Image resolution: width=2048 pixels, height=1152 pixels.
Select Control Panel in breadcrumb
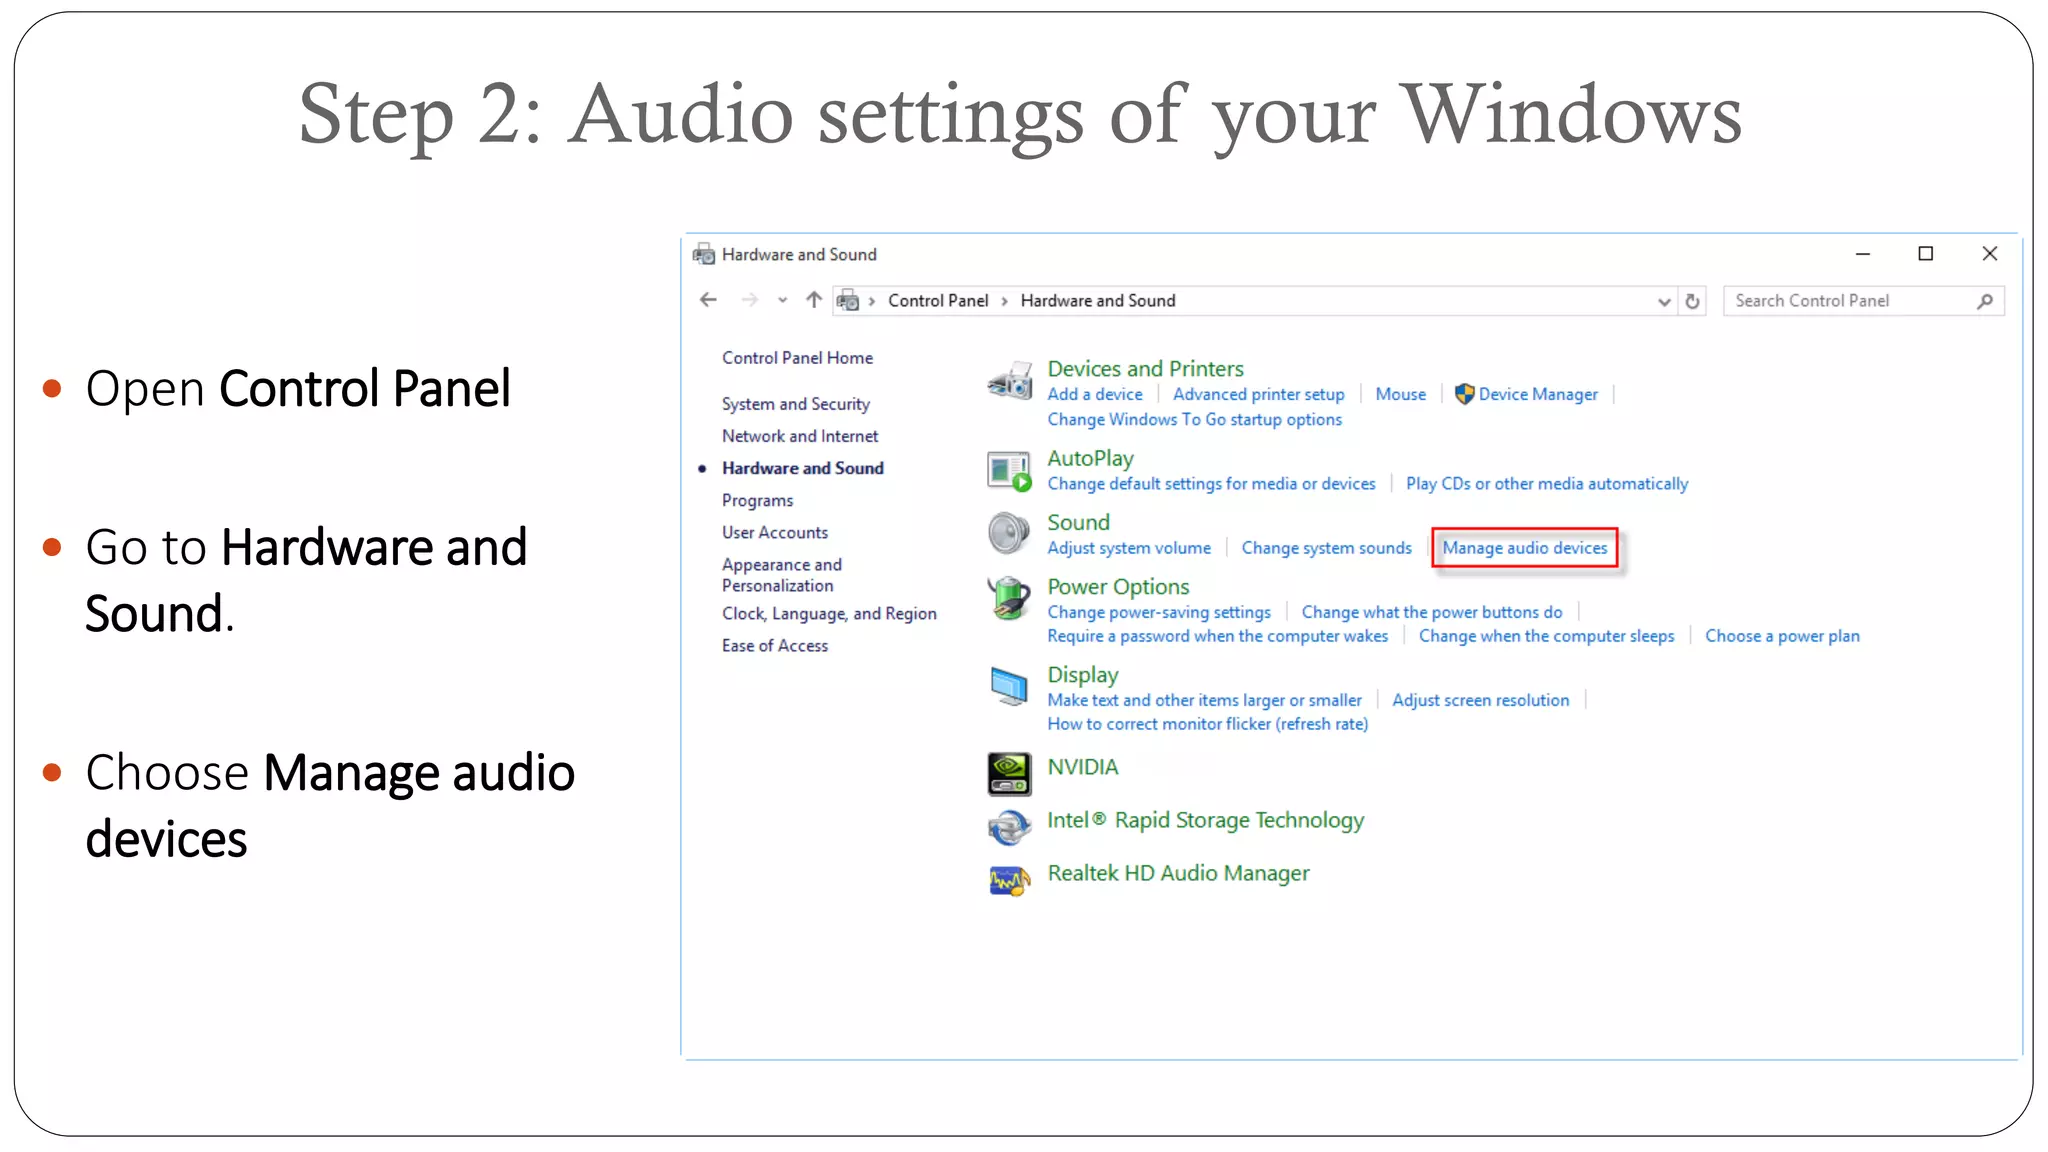(937, 301)
